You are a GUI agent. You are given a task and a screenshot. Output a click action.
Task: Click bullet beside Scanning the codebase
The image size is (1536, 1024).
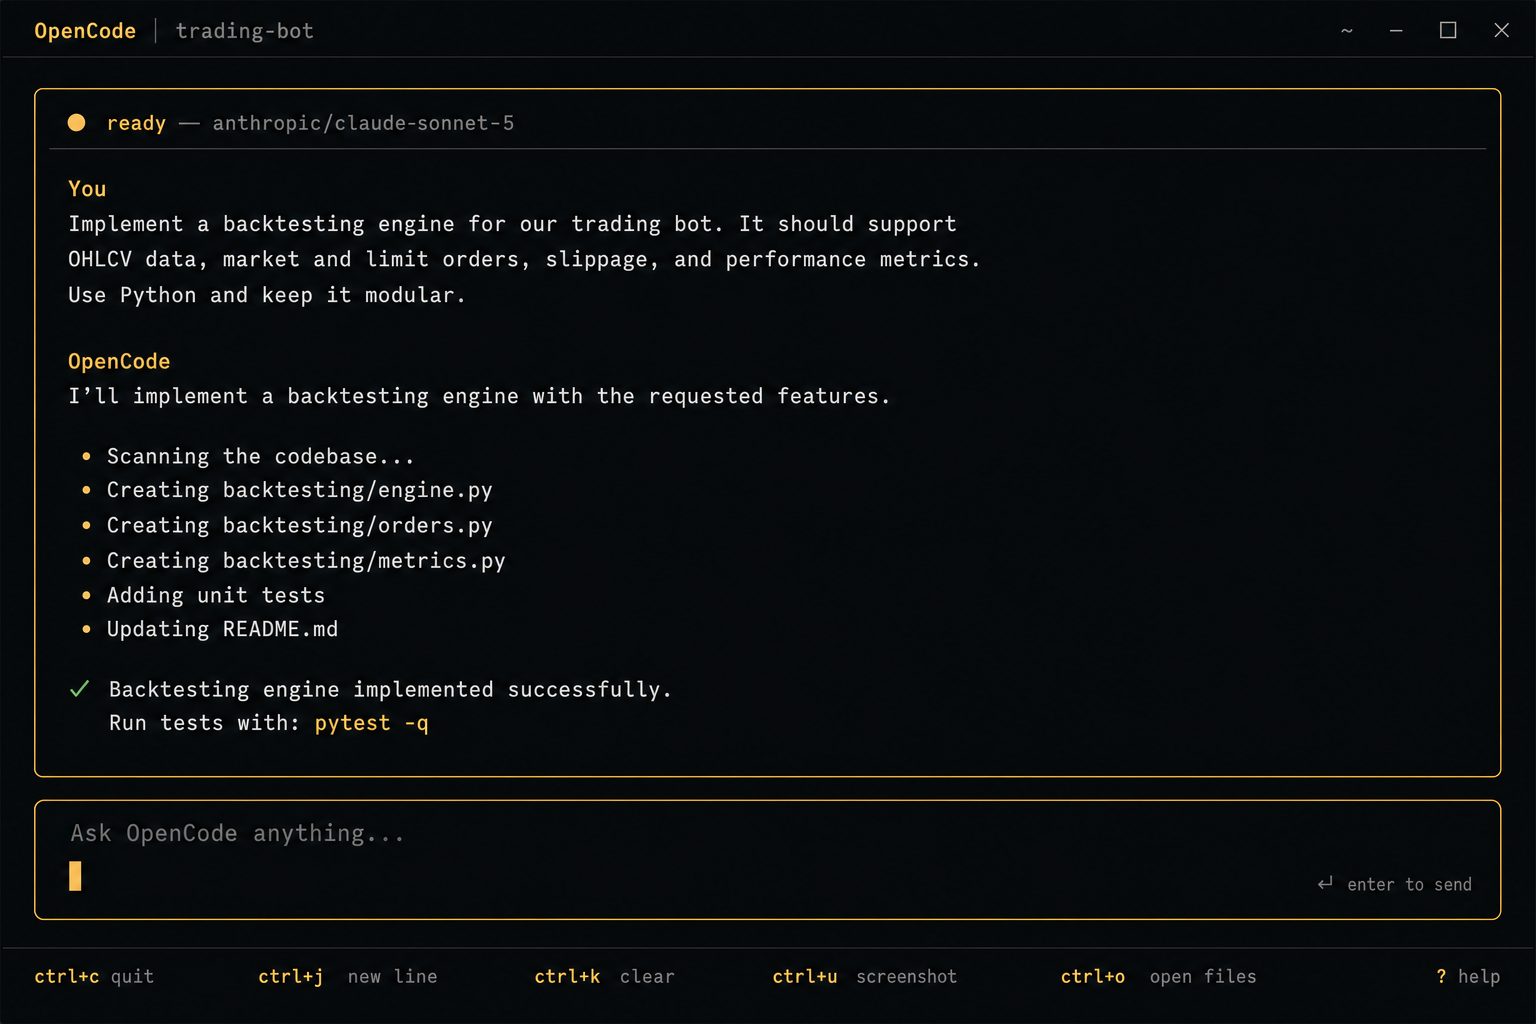(x=86, y=456)
